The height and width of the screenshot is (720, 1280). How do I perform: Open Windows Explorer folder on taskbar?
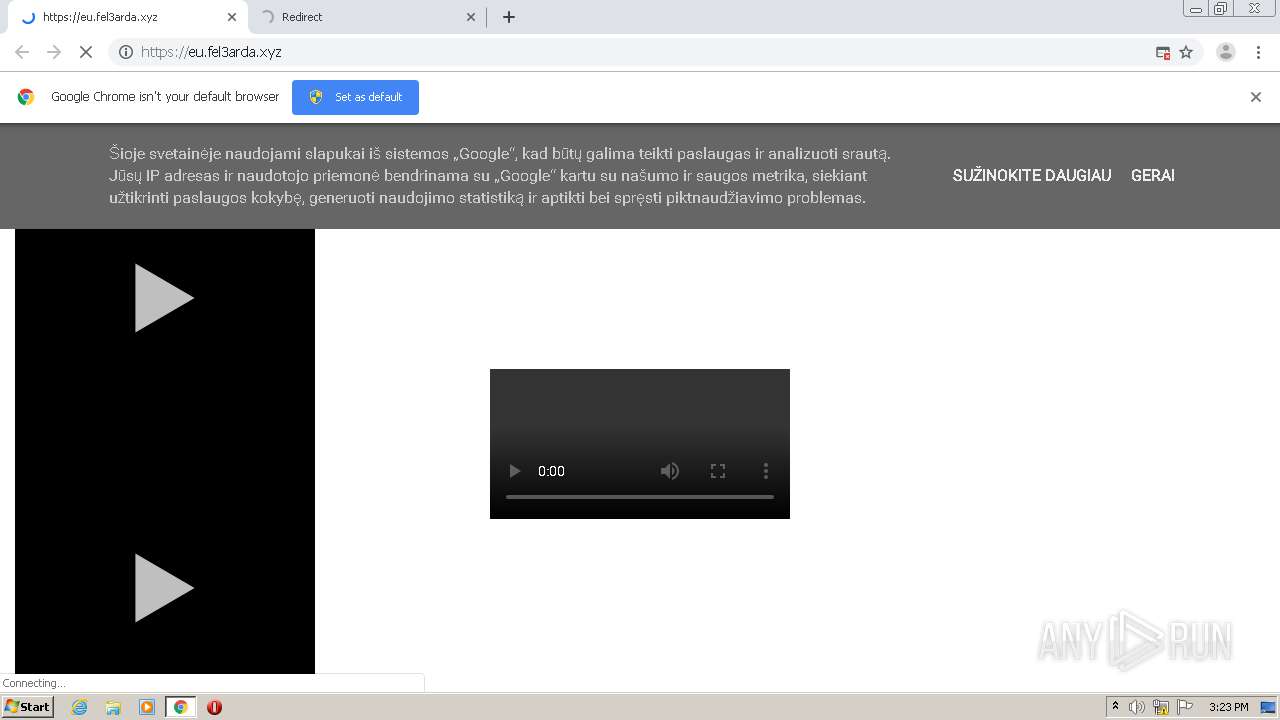(113, 707)
